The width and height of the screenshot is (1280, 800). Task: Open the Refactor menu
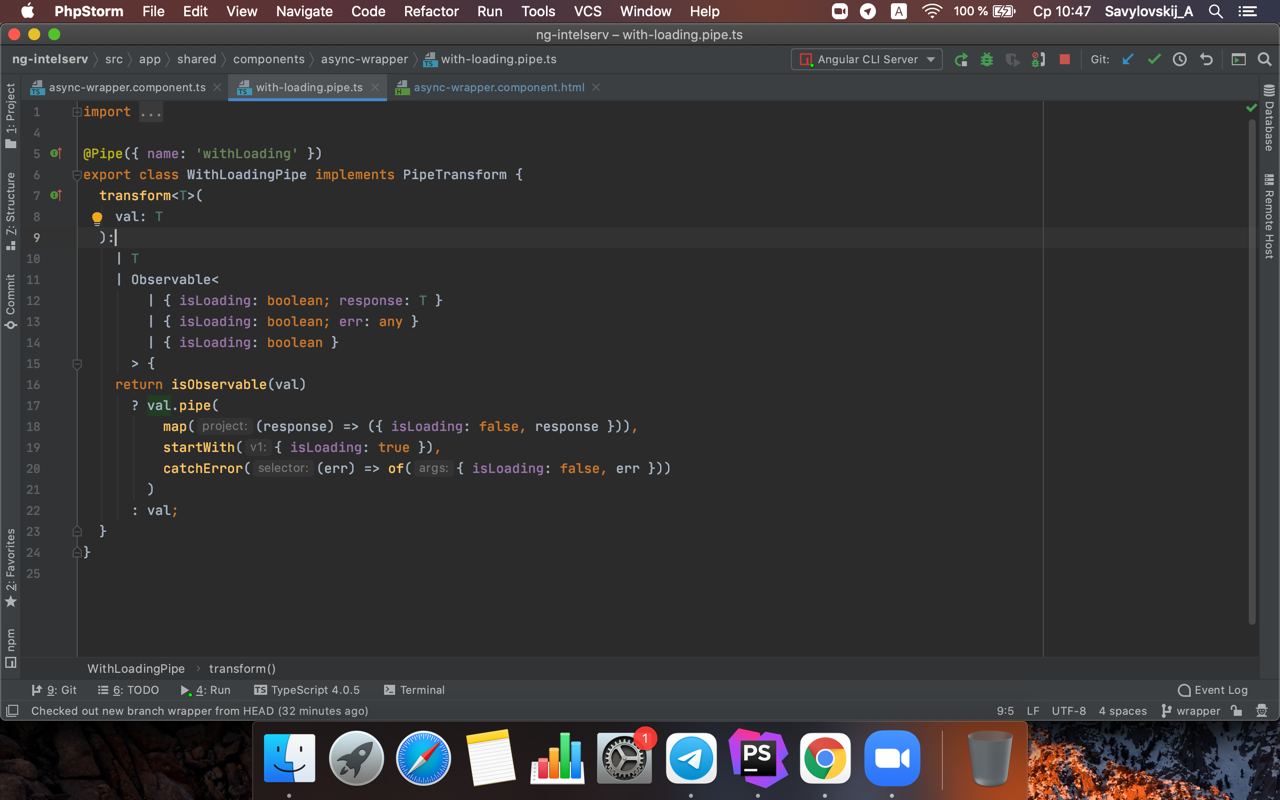coord(431,11)
